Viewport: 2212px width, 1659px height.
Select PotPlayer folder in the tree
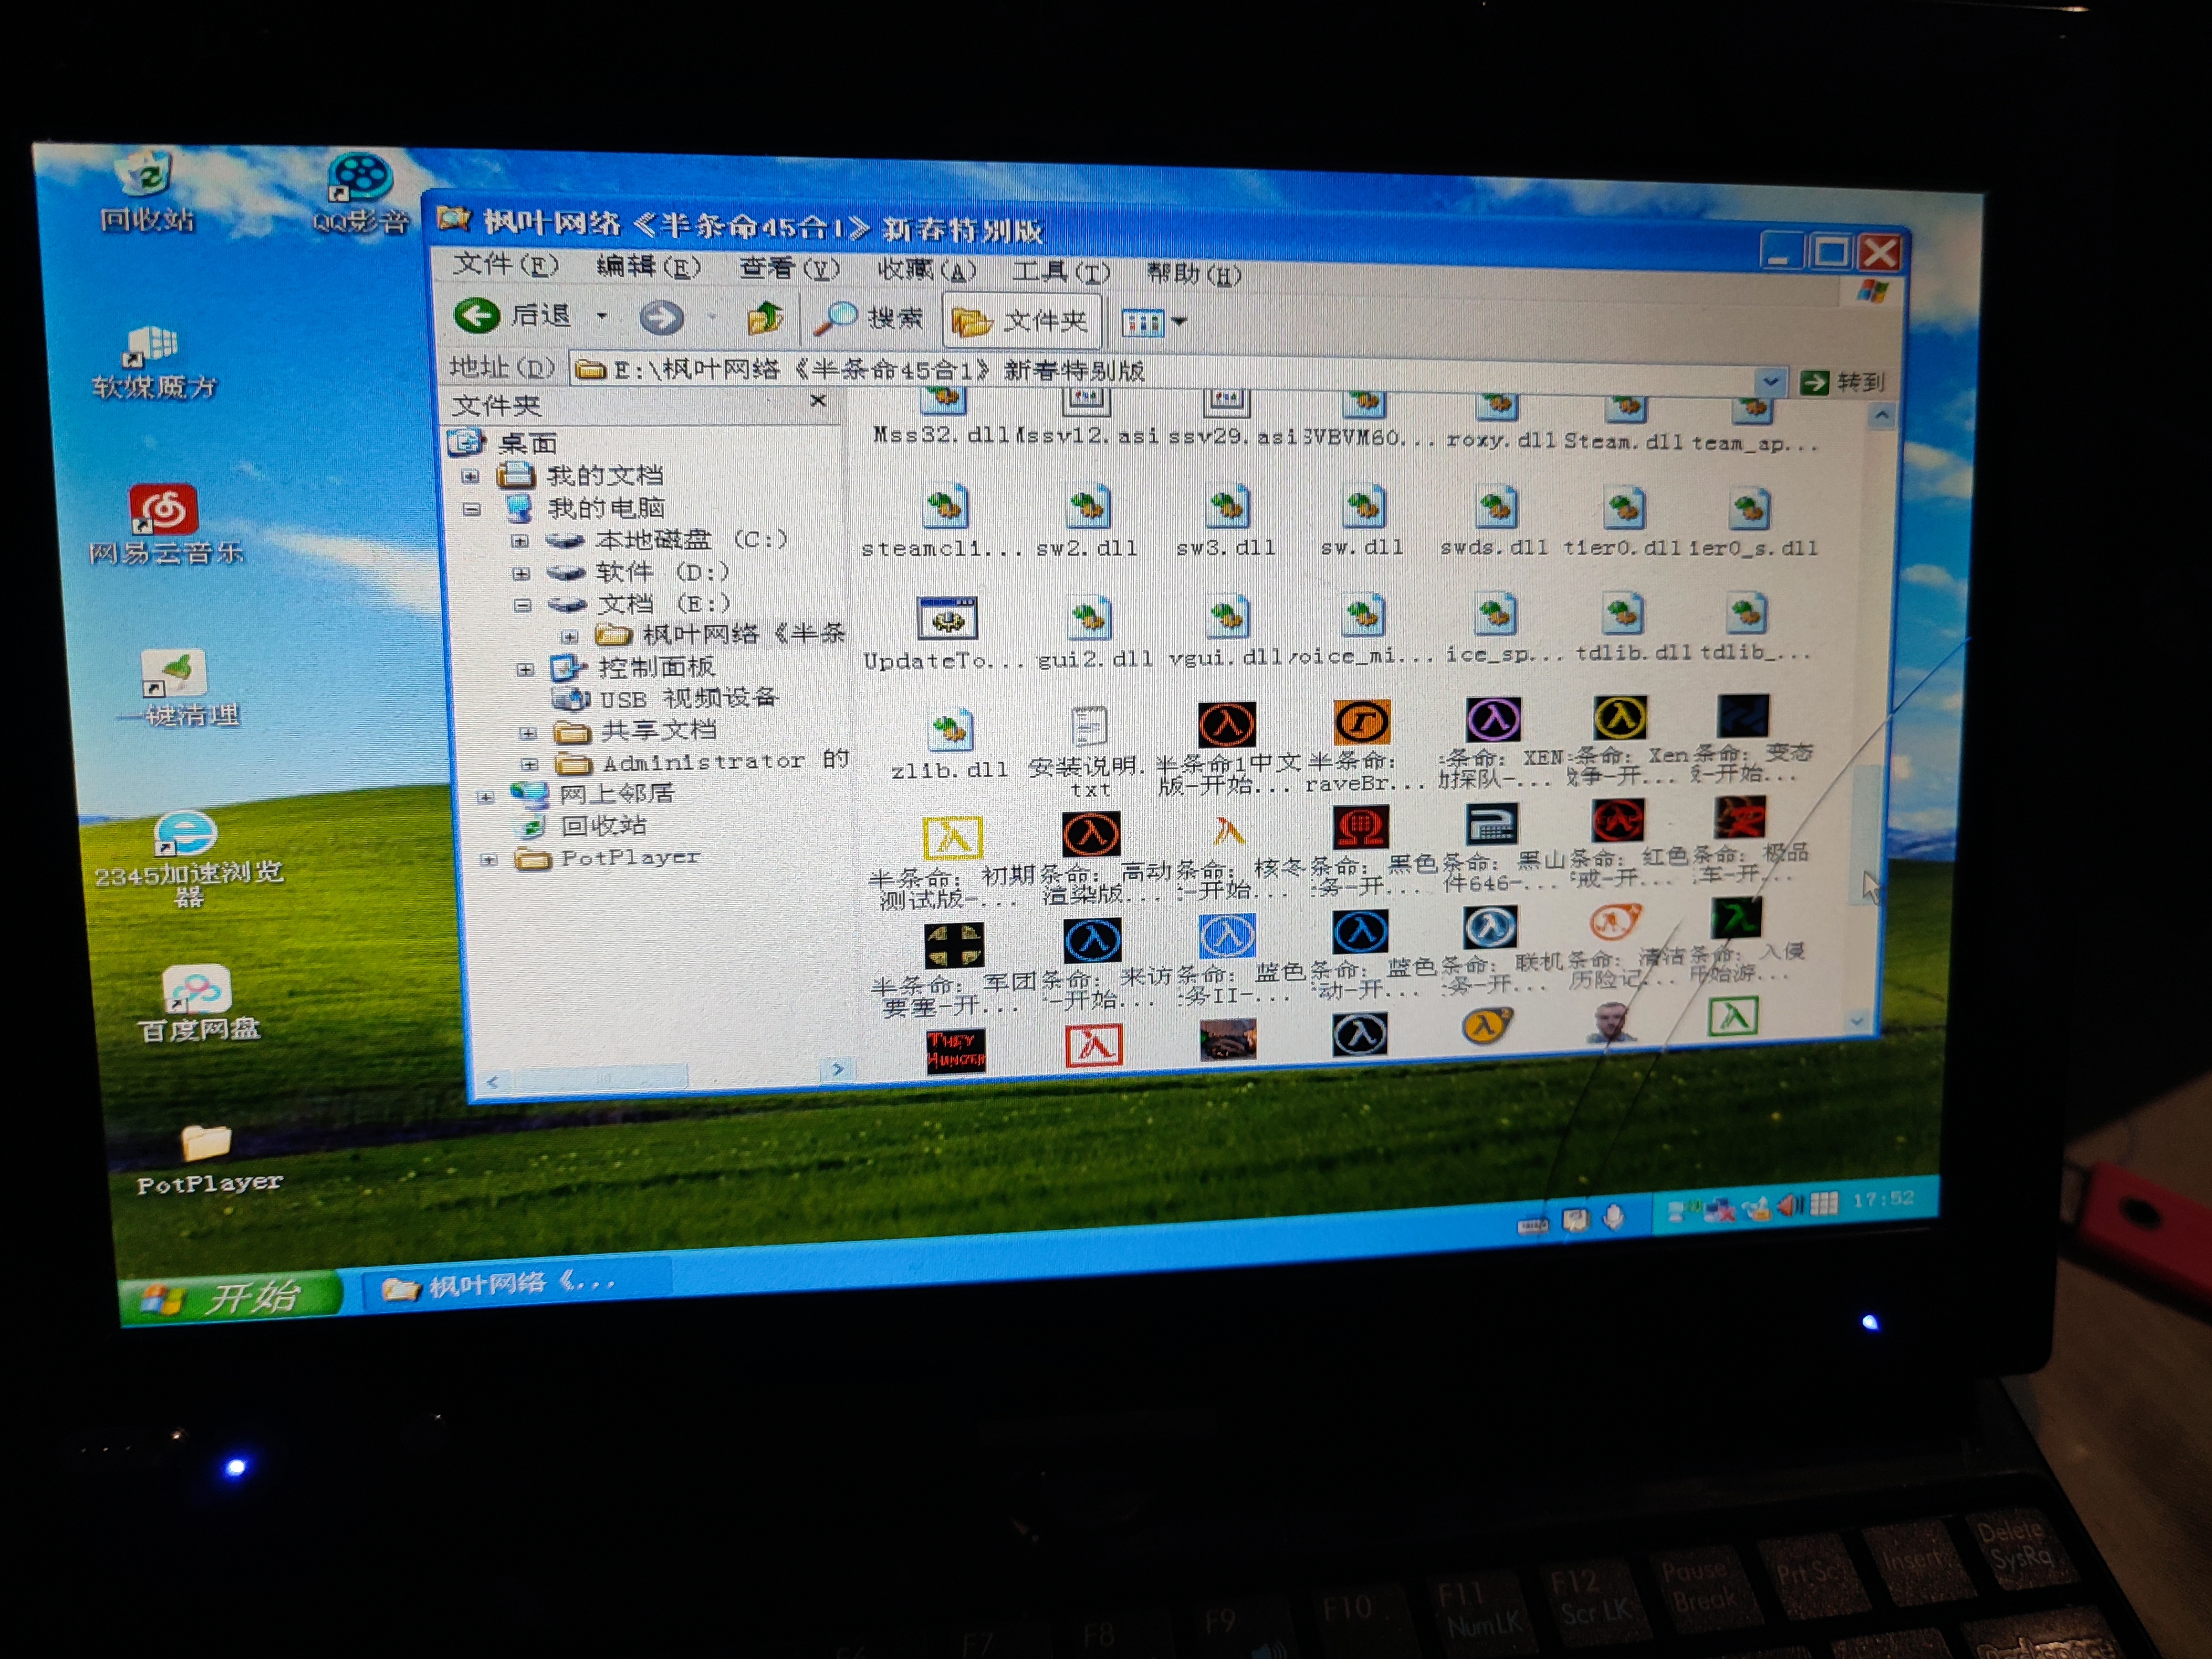pos(630,858)
